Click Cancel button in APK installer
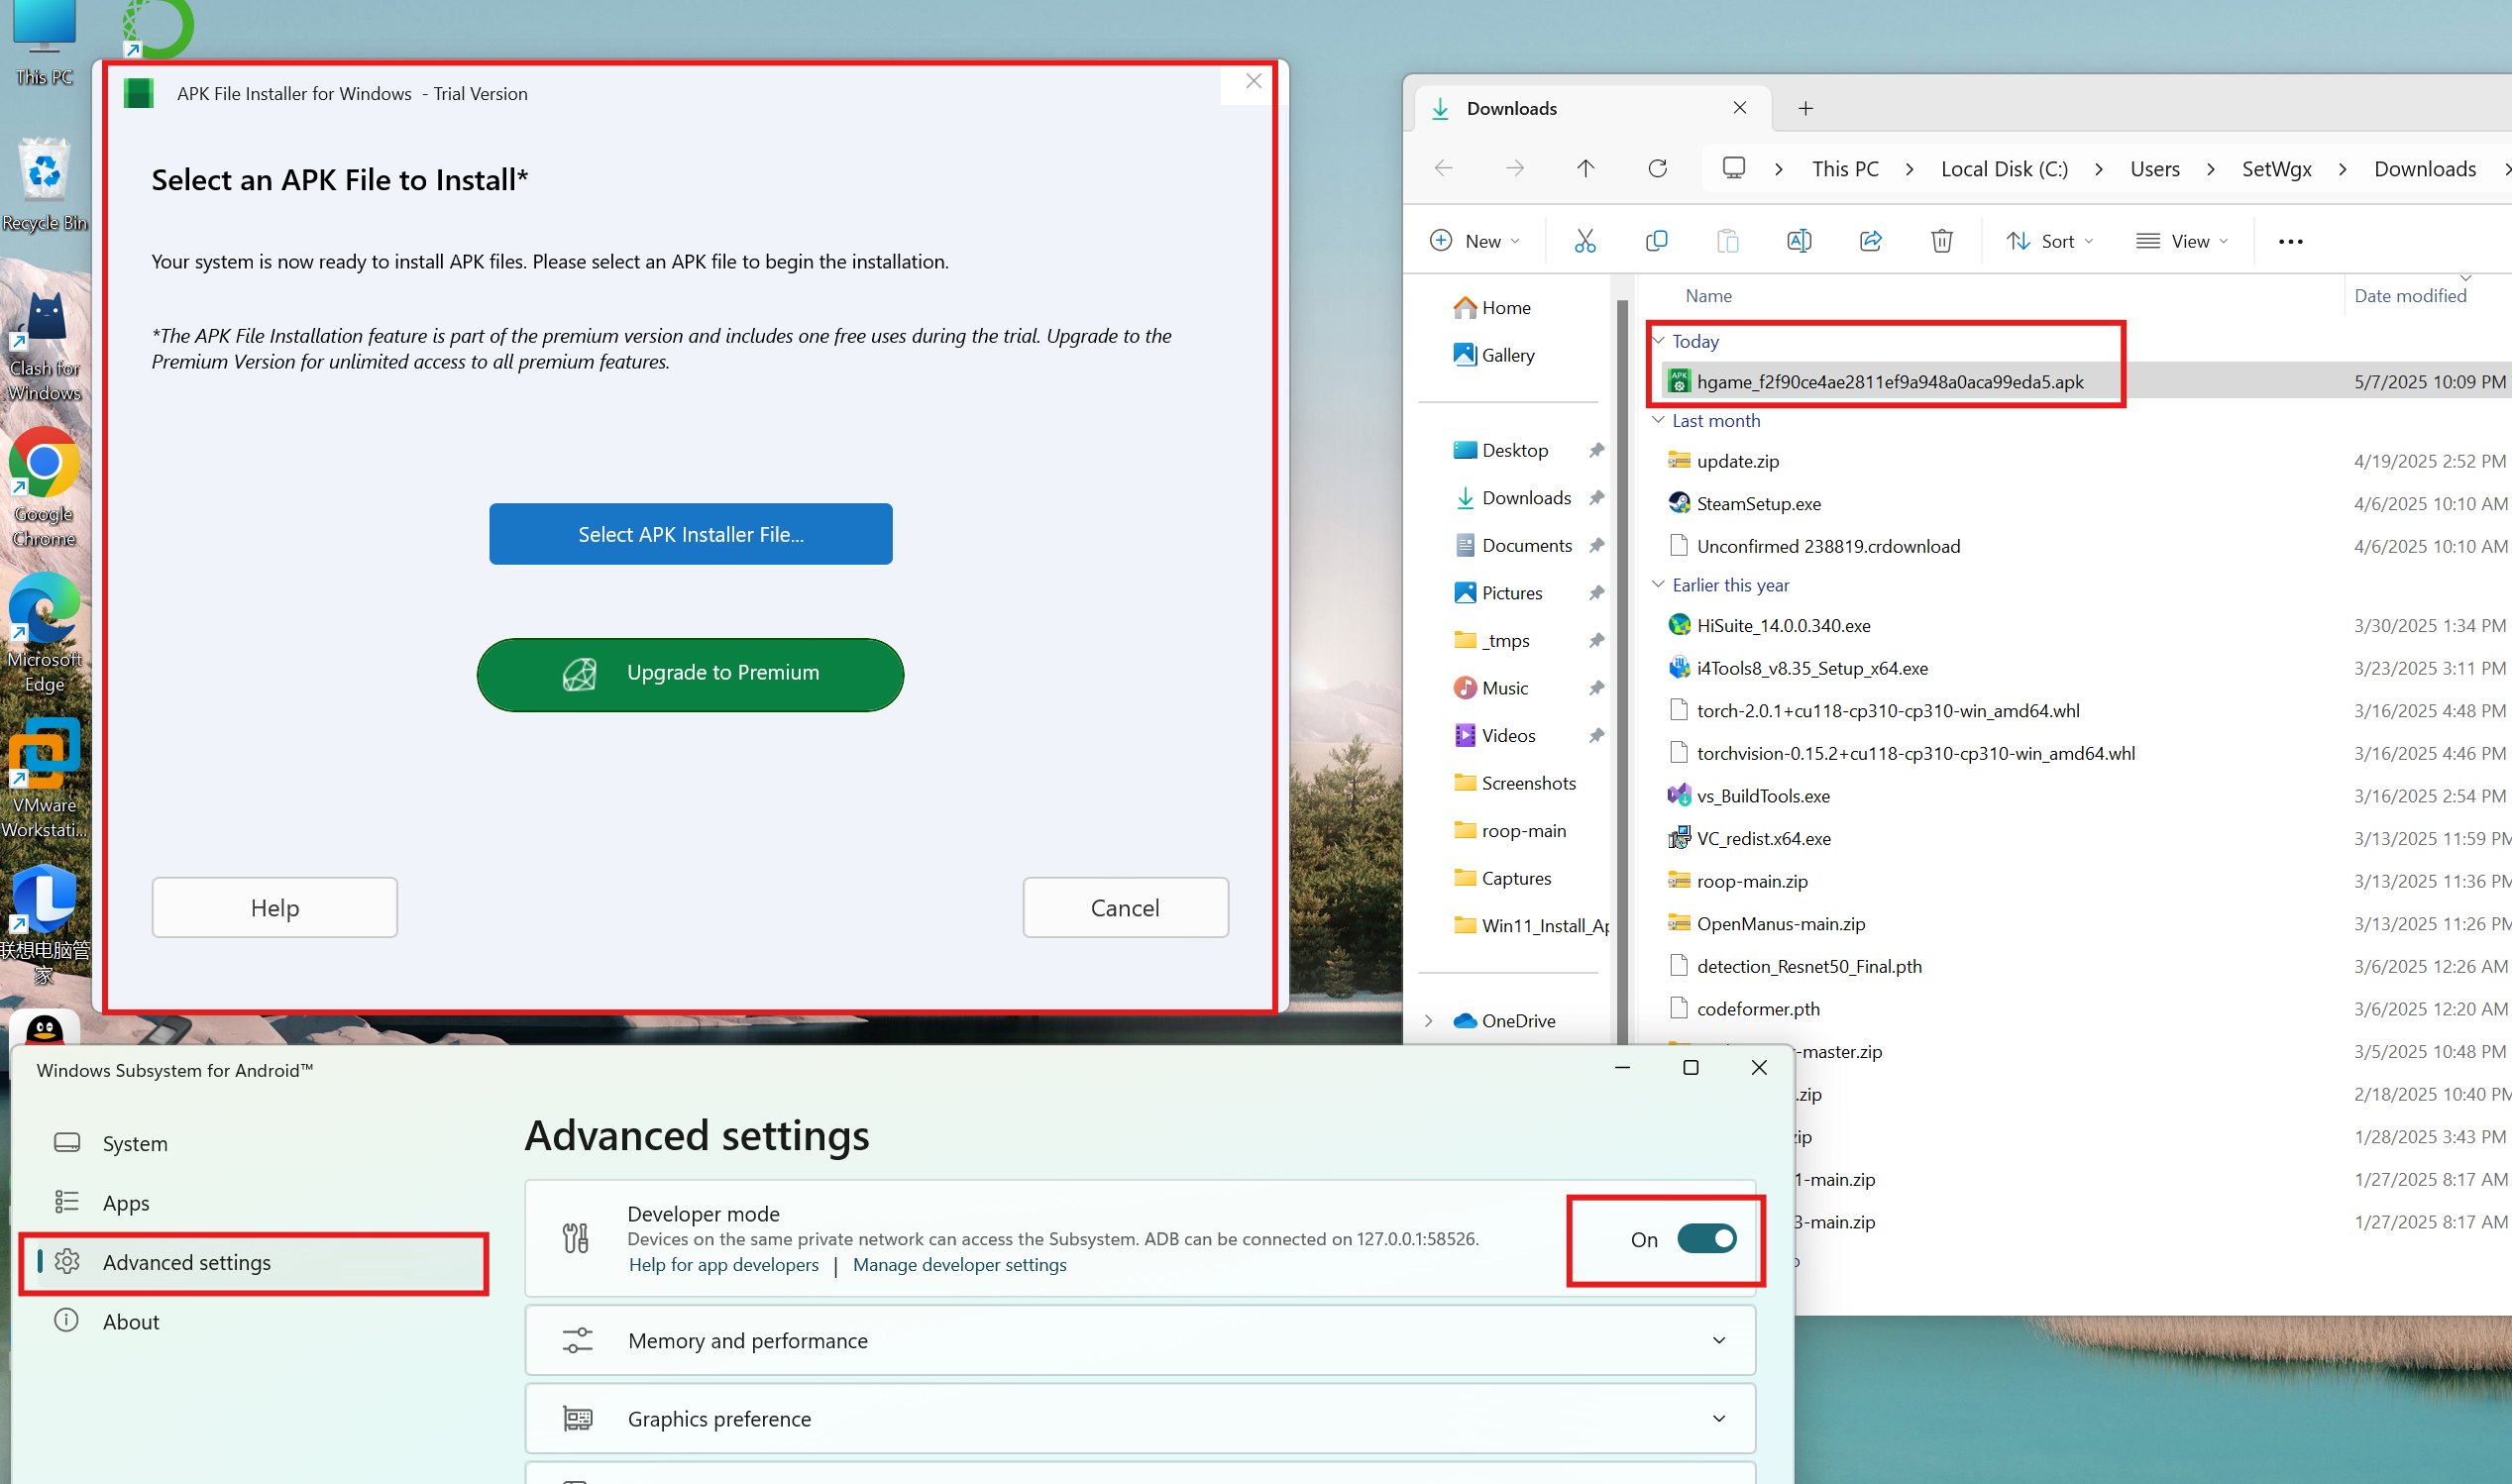Image resolution: width=2512 pixels, height=1484 pixels. tap(1125, 907)
